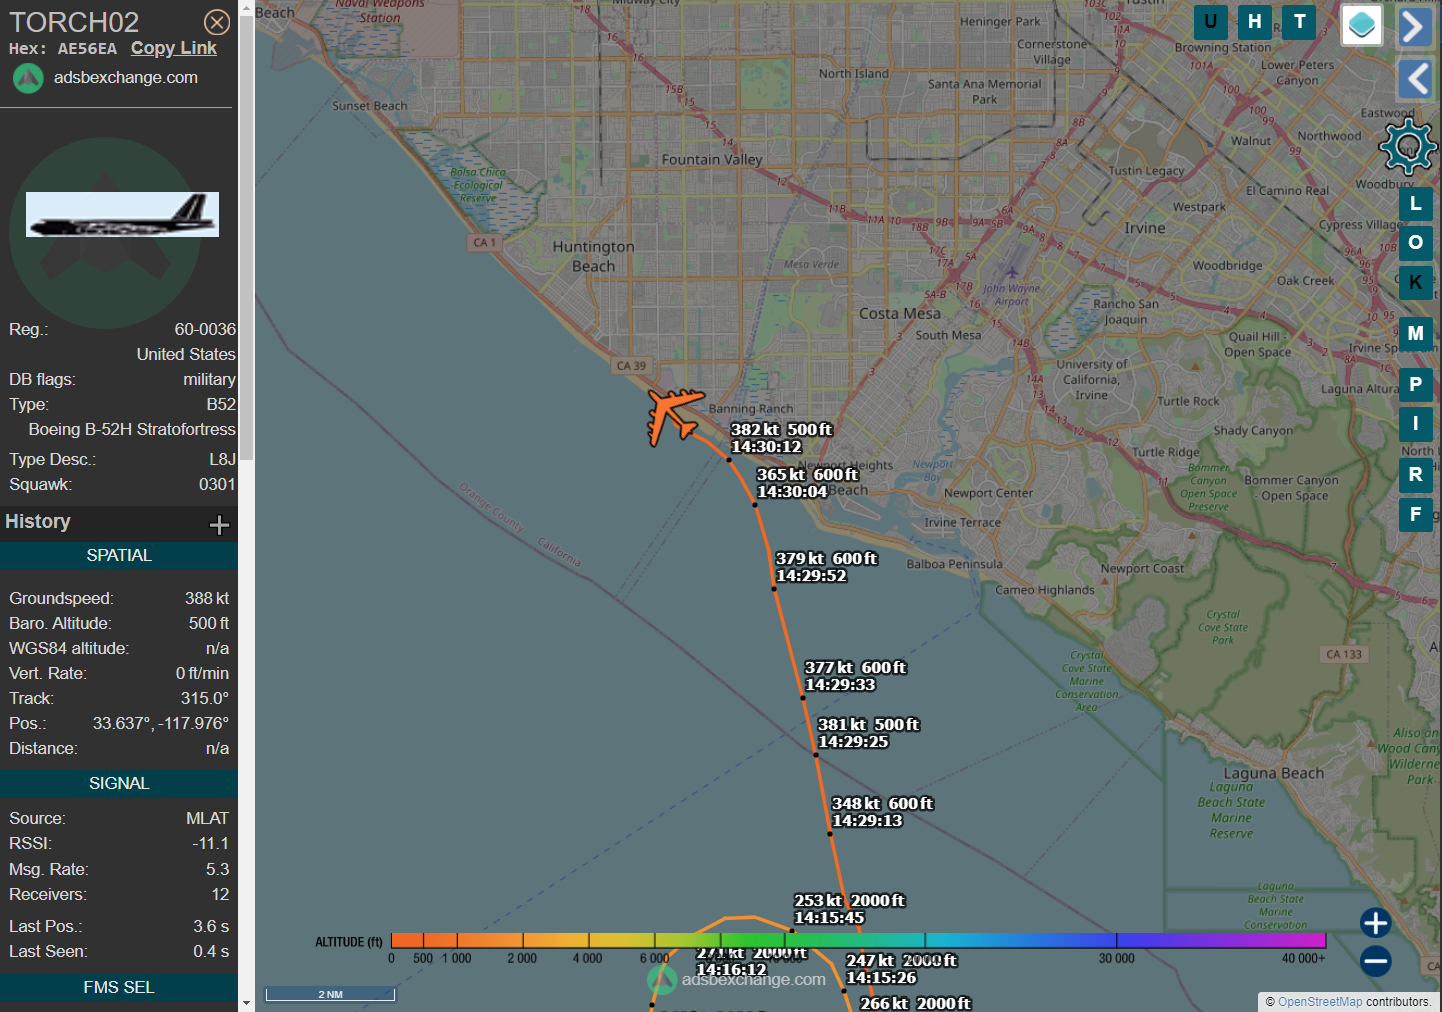1442x1012 pixels.
Task: Zoom out with the minus button
Action: point(1375,962)
